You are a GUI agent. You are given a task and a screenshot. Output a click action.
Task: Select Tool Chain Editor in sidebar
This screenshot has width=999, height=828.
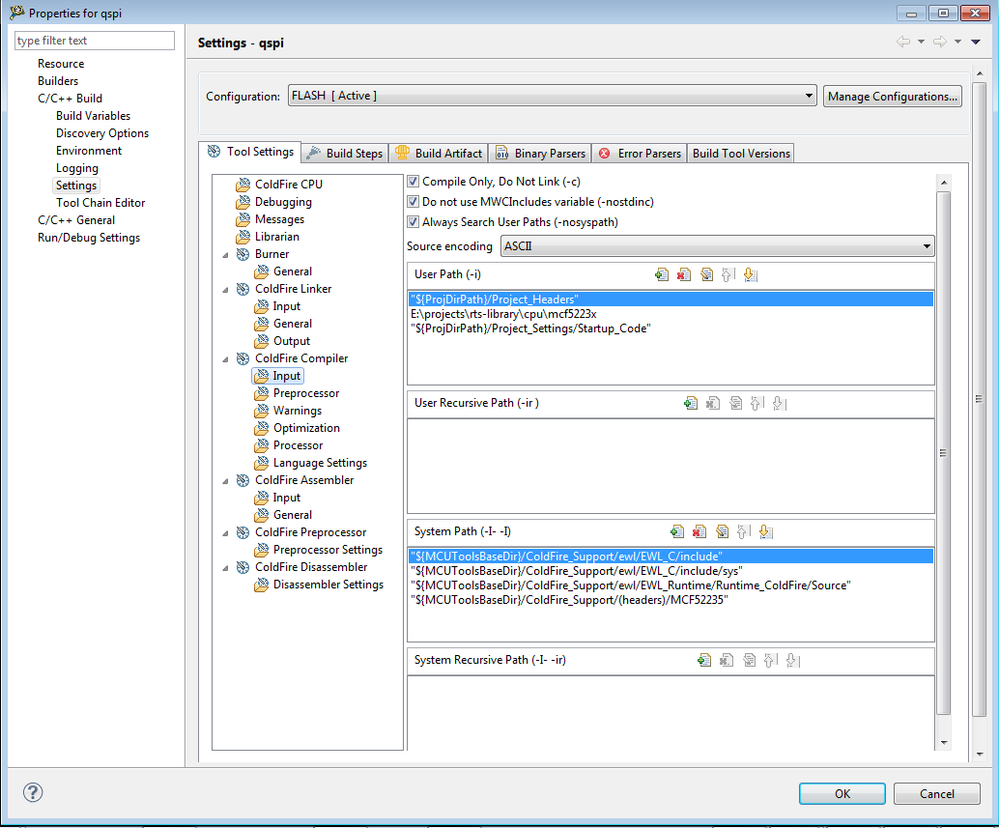[100, 203]
